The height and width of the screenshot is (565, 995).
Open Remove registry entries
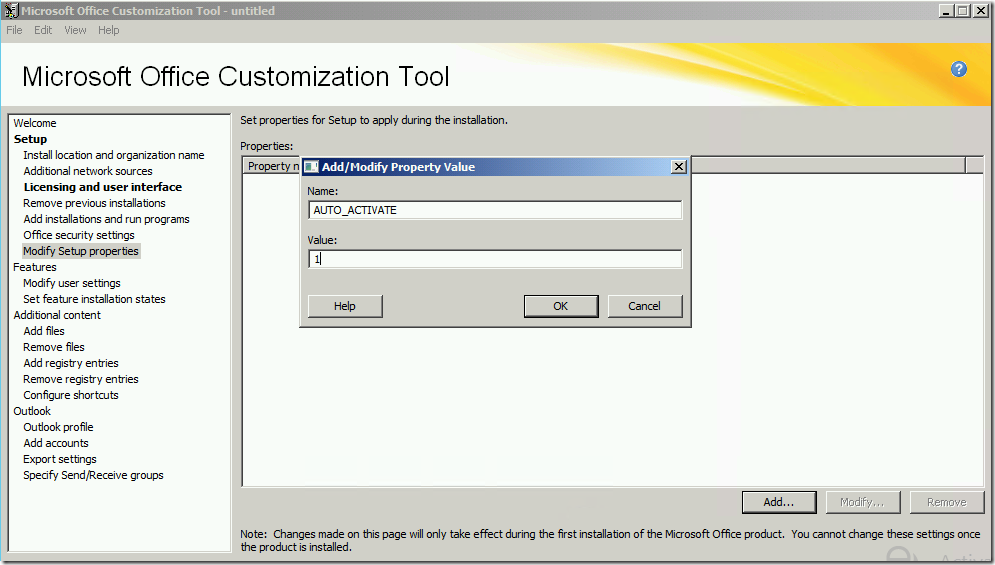point(81,379)
